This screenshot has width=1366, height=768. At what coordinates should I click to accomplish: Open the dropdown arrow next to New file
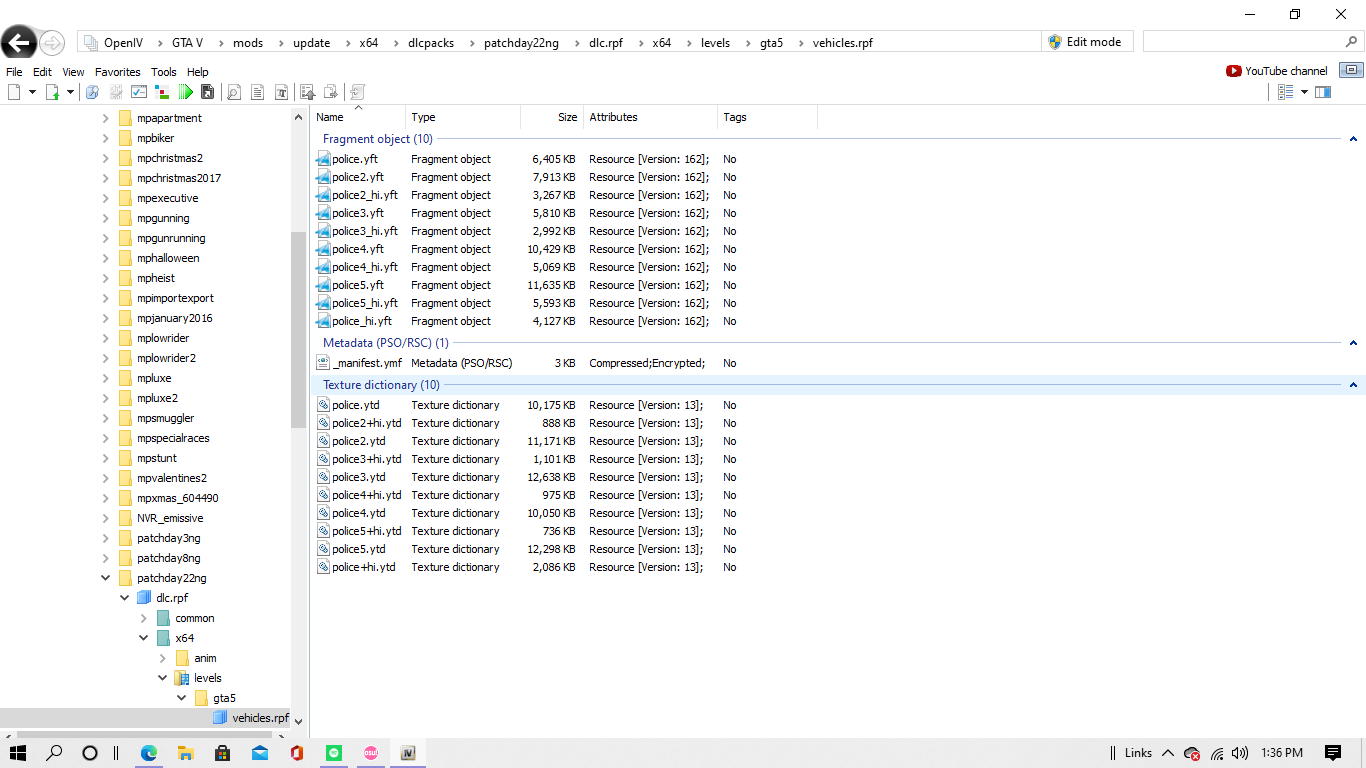pos(32,92)
